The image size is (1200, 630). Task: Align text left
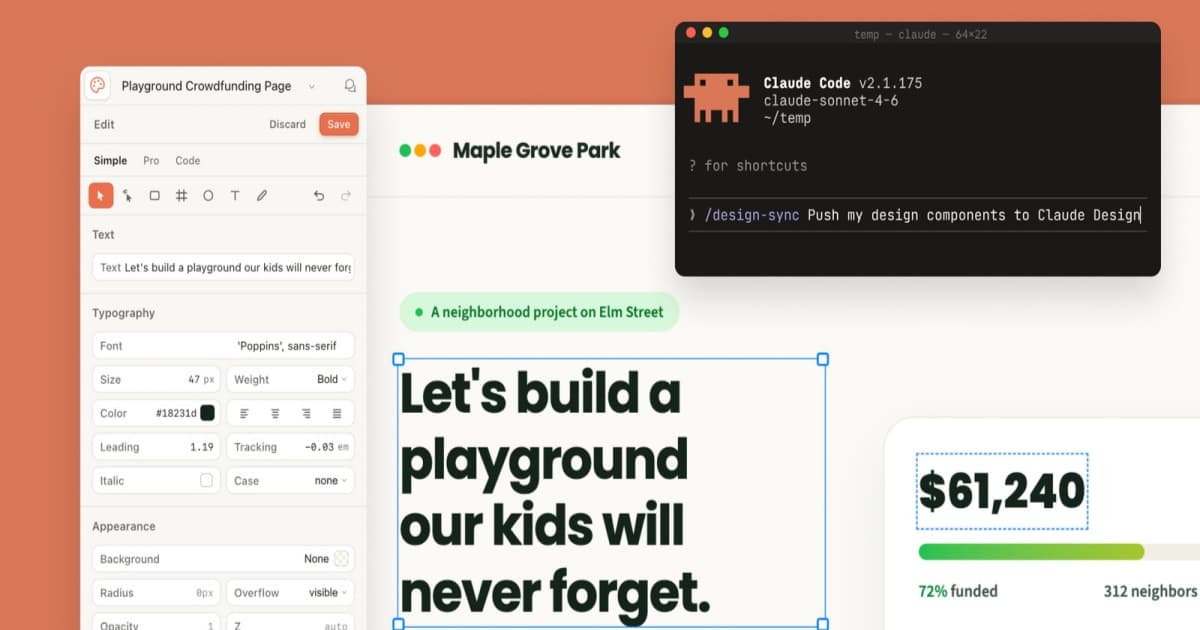pyautogui.click(x=244, y=413)
